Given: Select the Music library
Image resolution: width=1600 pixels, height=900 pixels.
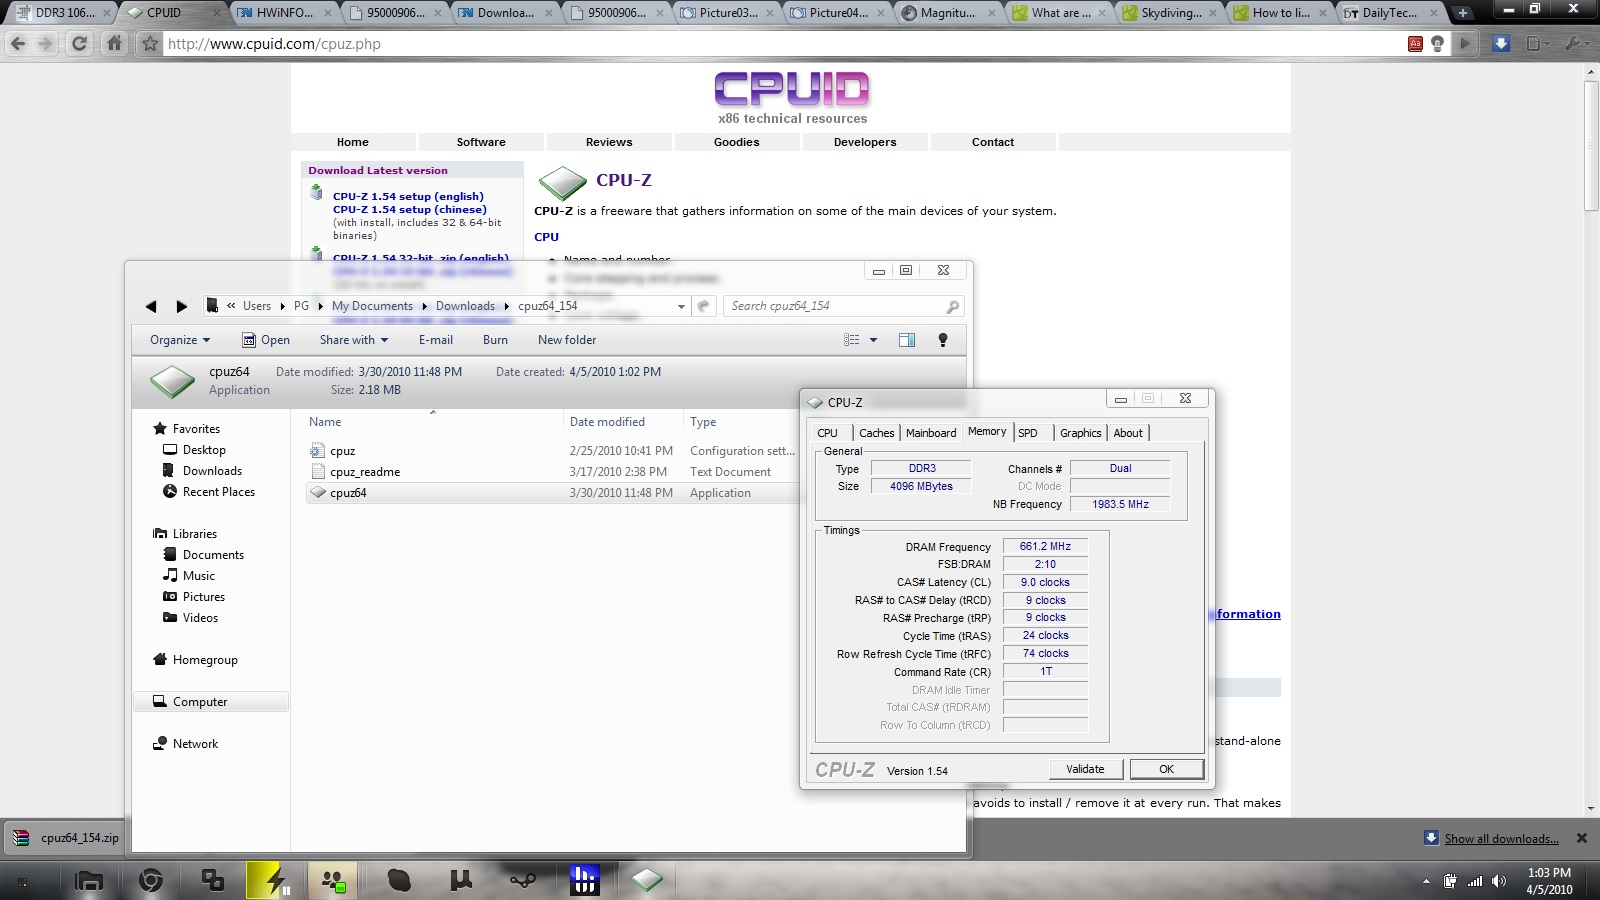Looking at the screenshot, I should 198,576.
